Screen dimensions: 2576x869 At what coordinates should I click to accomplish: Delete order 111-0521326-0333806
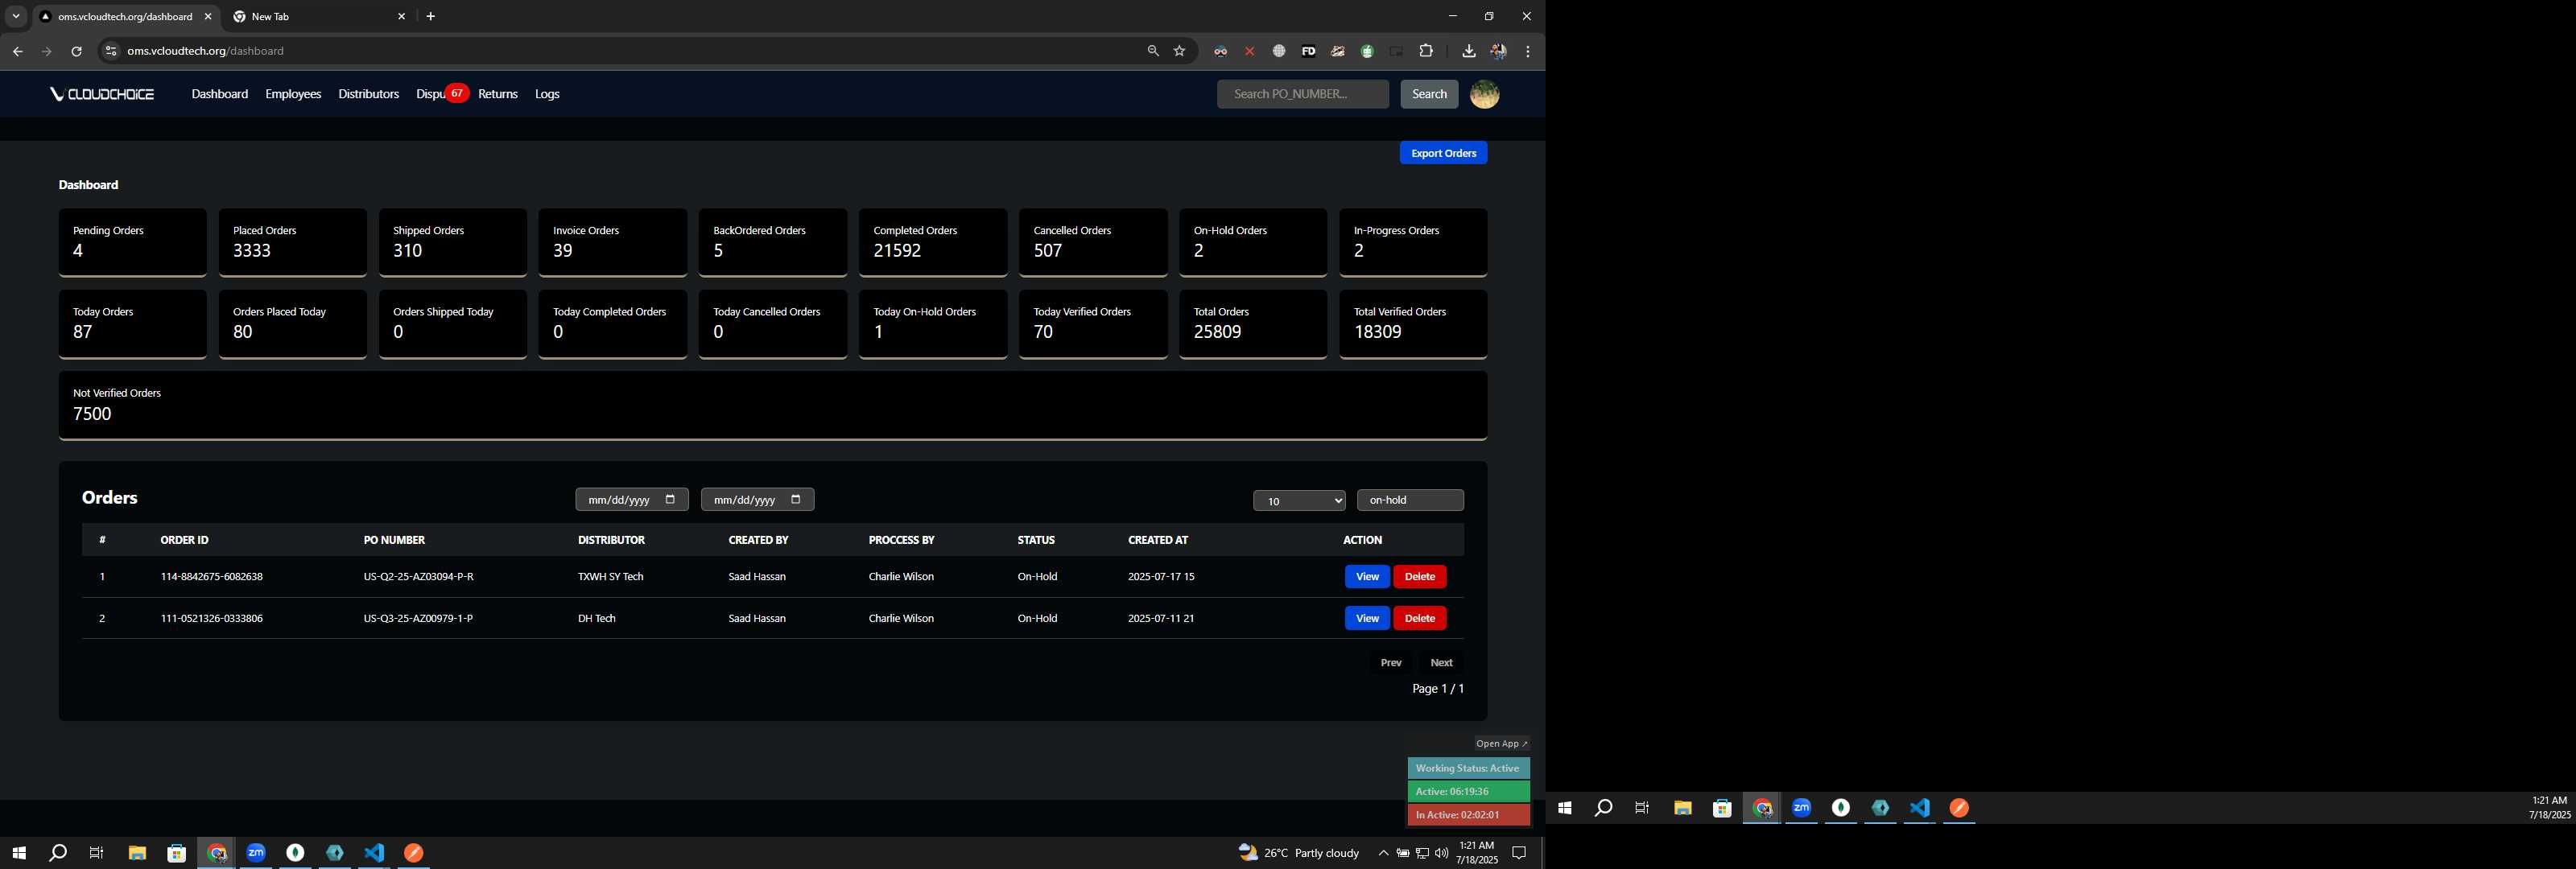click(1419, 619)
